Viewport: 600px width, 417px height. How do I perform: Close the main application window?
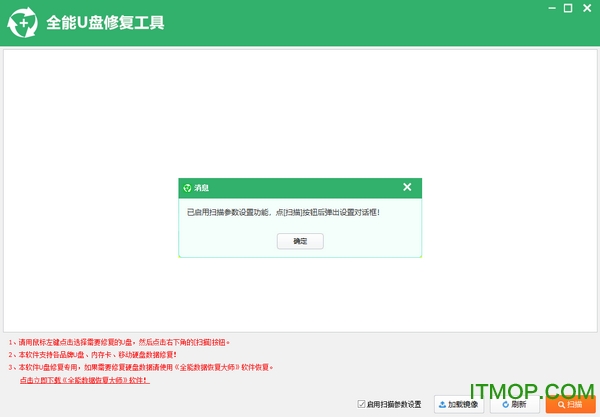click(587, 8)
